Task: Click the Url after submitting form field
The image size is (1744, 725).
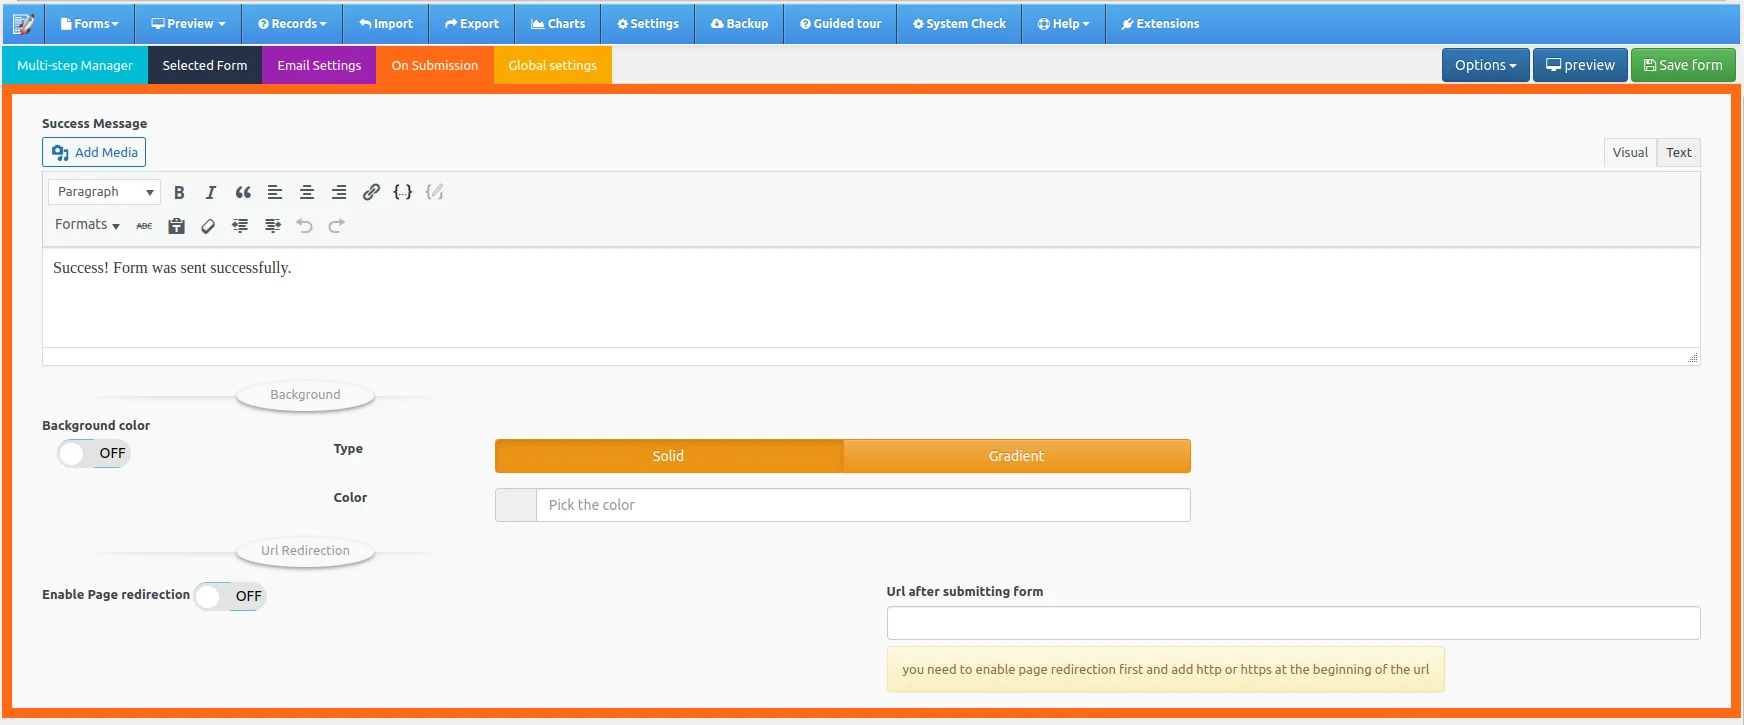Action: click(x=1293, y=623)
